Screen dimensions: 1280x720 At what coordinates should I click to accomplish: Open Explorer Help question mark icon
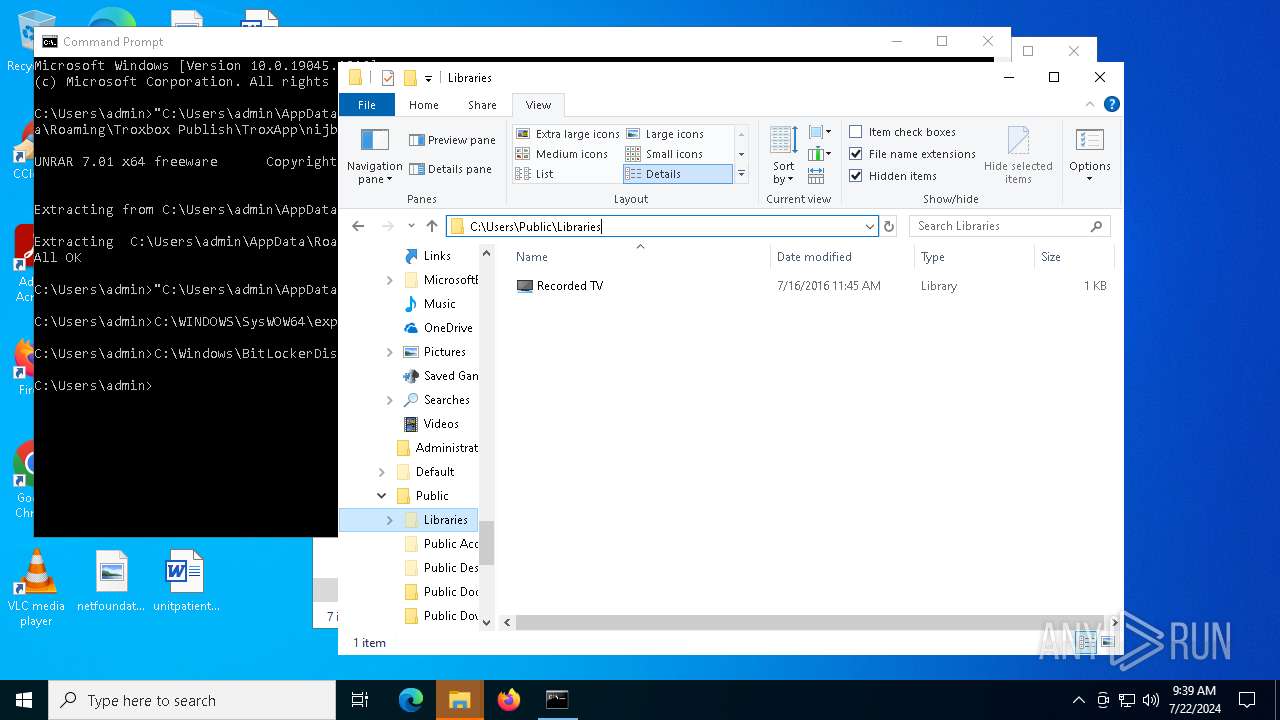pos(1111,104)
